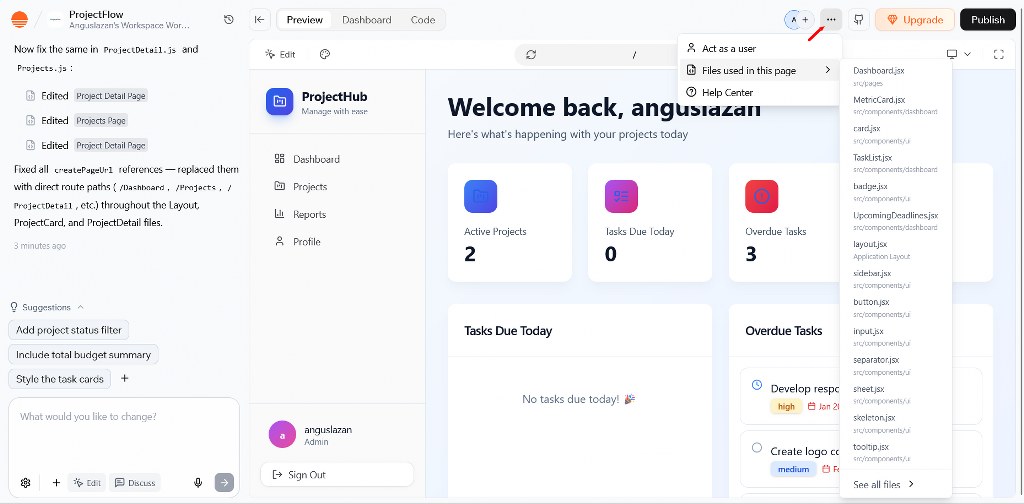The width and height of the screenshot is (1024, 504).
Task: Attach file with plus icon in chat box
Action: coord(56,482)
